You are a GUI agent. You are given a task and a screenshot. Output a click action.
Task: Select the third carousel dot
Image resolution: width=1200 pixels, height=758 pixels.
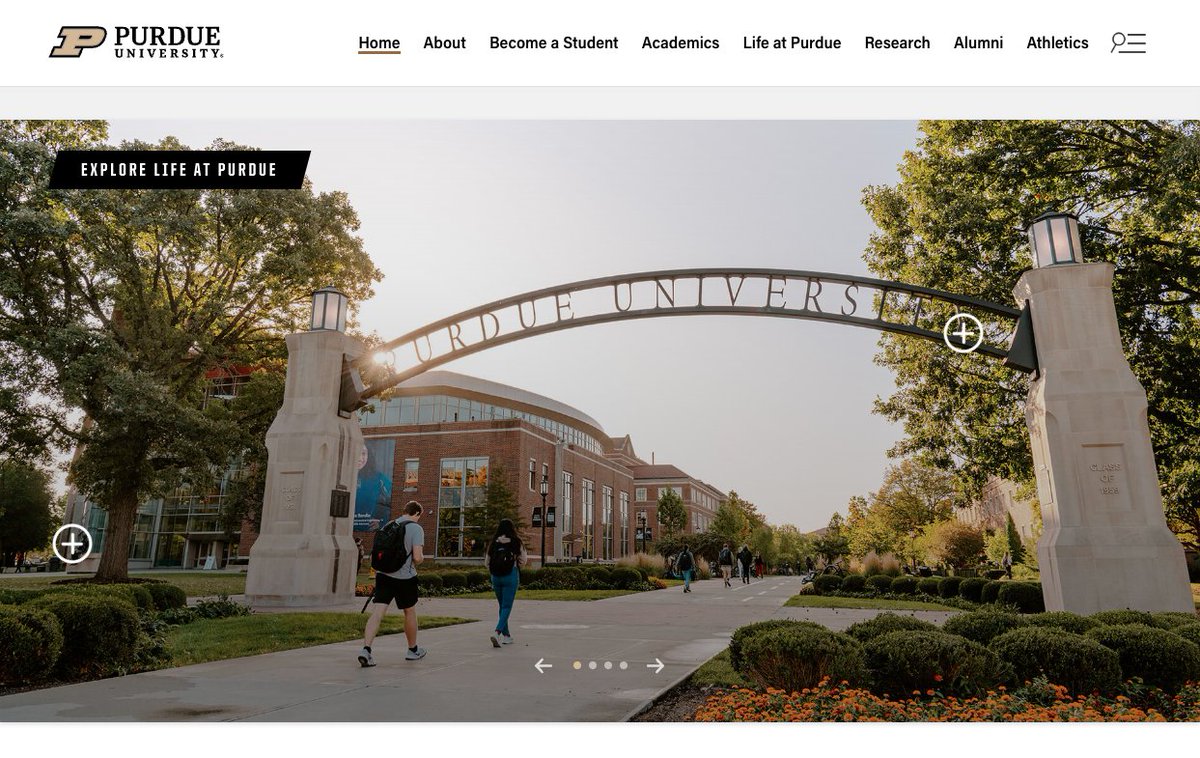[608, 665]
